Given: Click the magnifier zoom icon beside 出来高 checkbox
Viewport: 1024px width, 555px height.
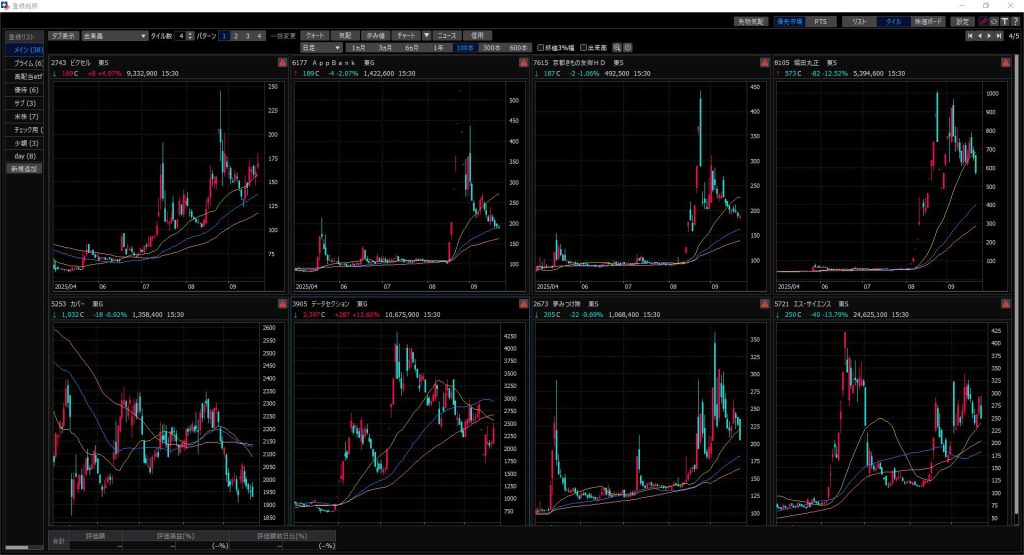Looking at the screenshot, I should tap(618, 47).
